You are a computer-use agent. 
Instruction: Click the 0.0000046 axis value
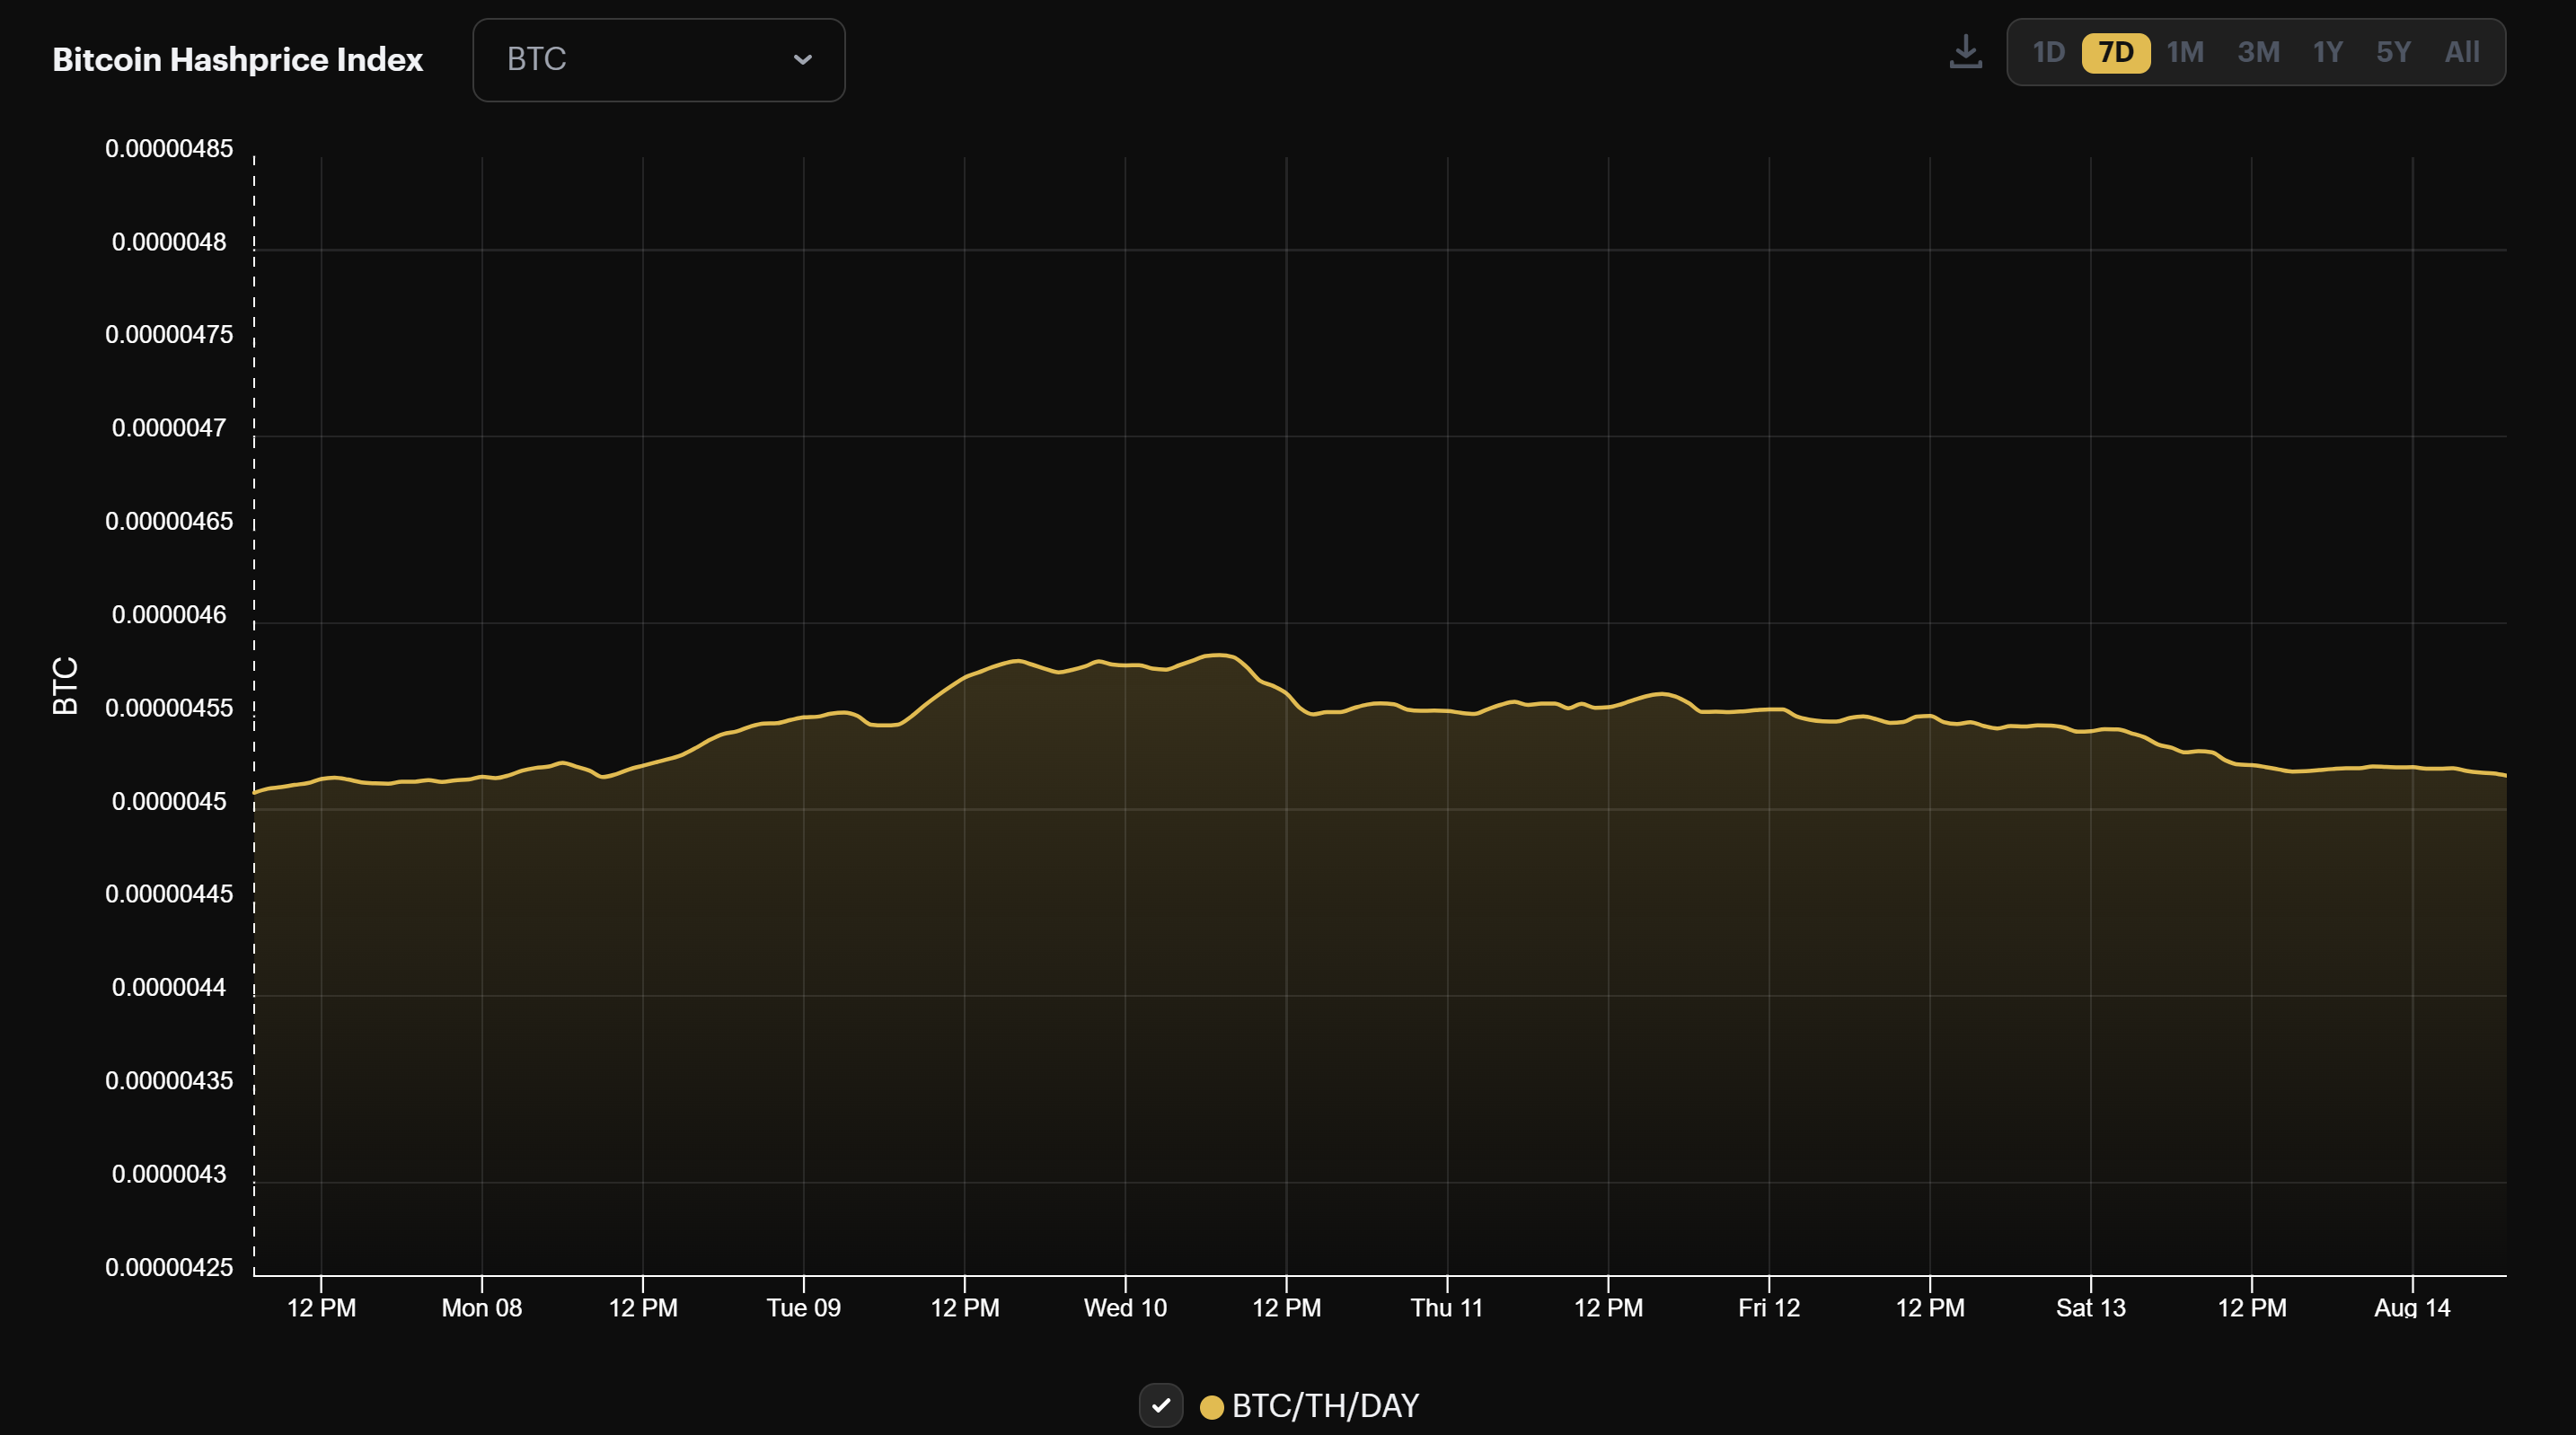coord(169,615)
